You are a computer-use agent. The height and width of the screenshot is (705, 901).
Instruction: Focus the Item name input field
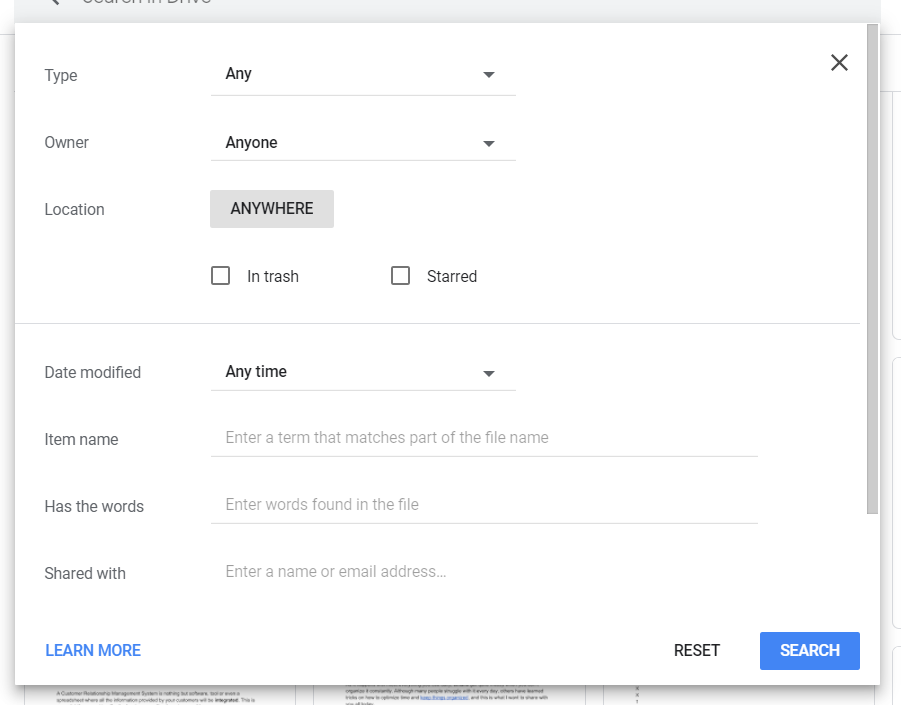pos(484,438)
